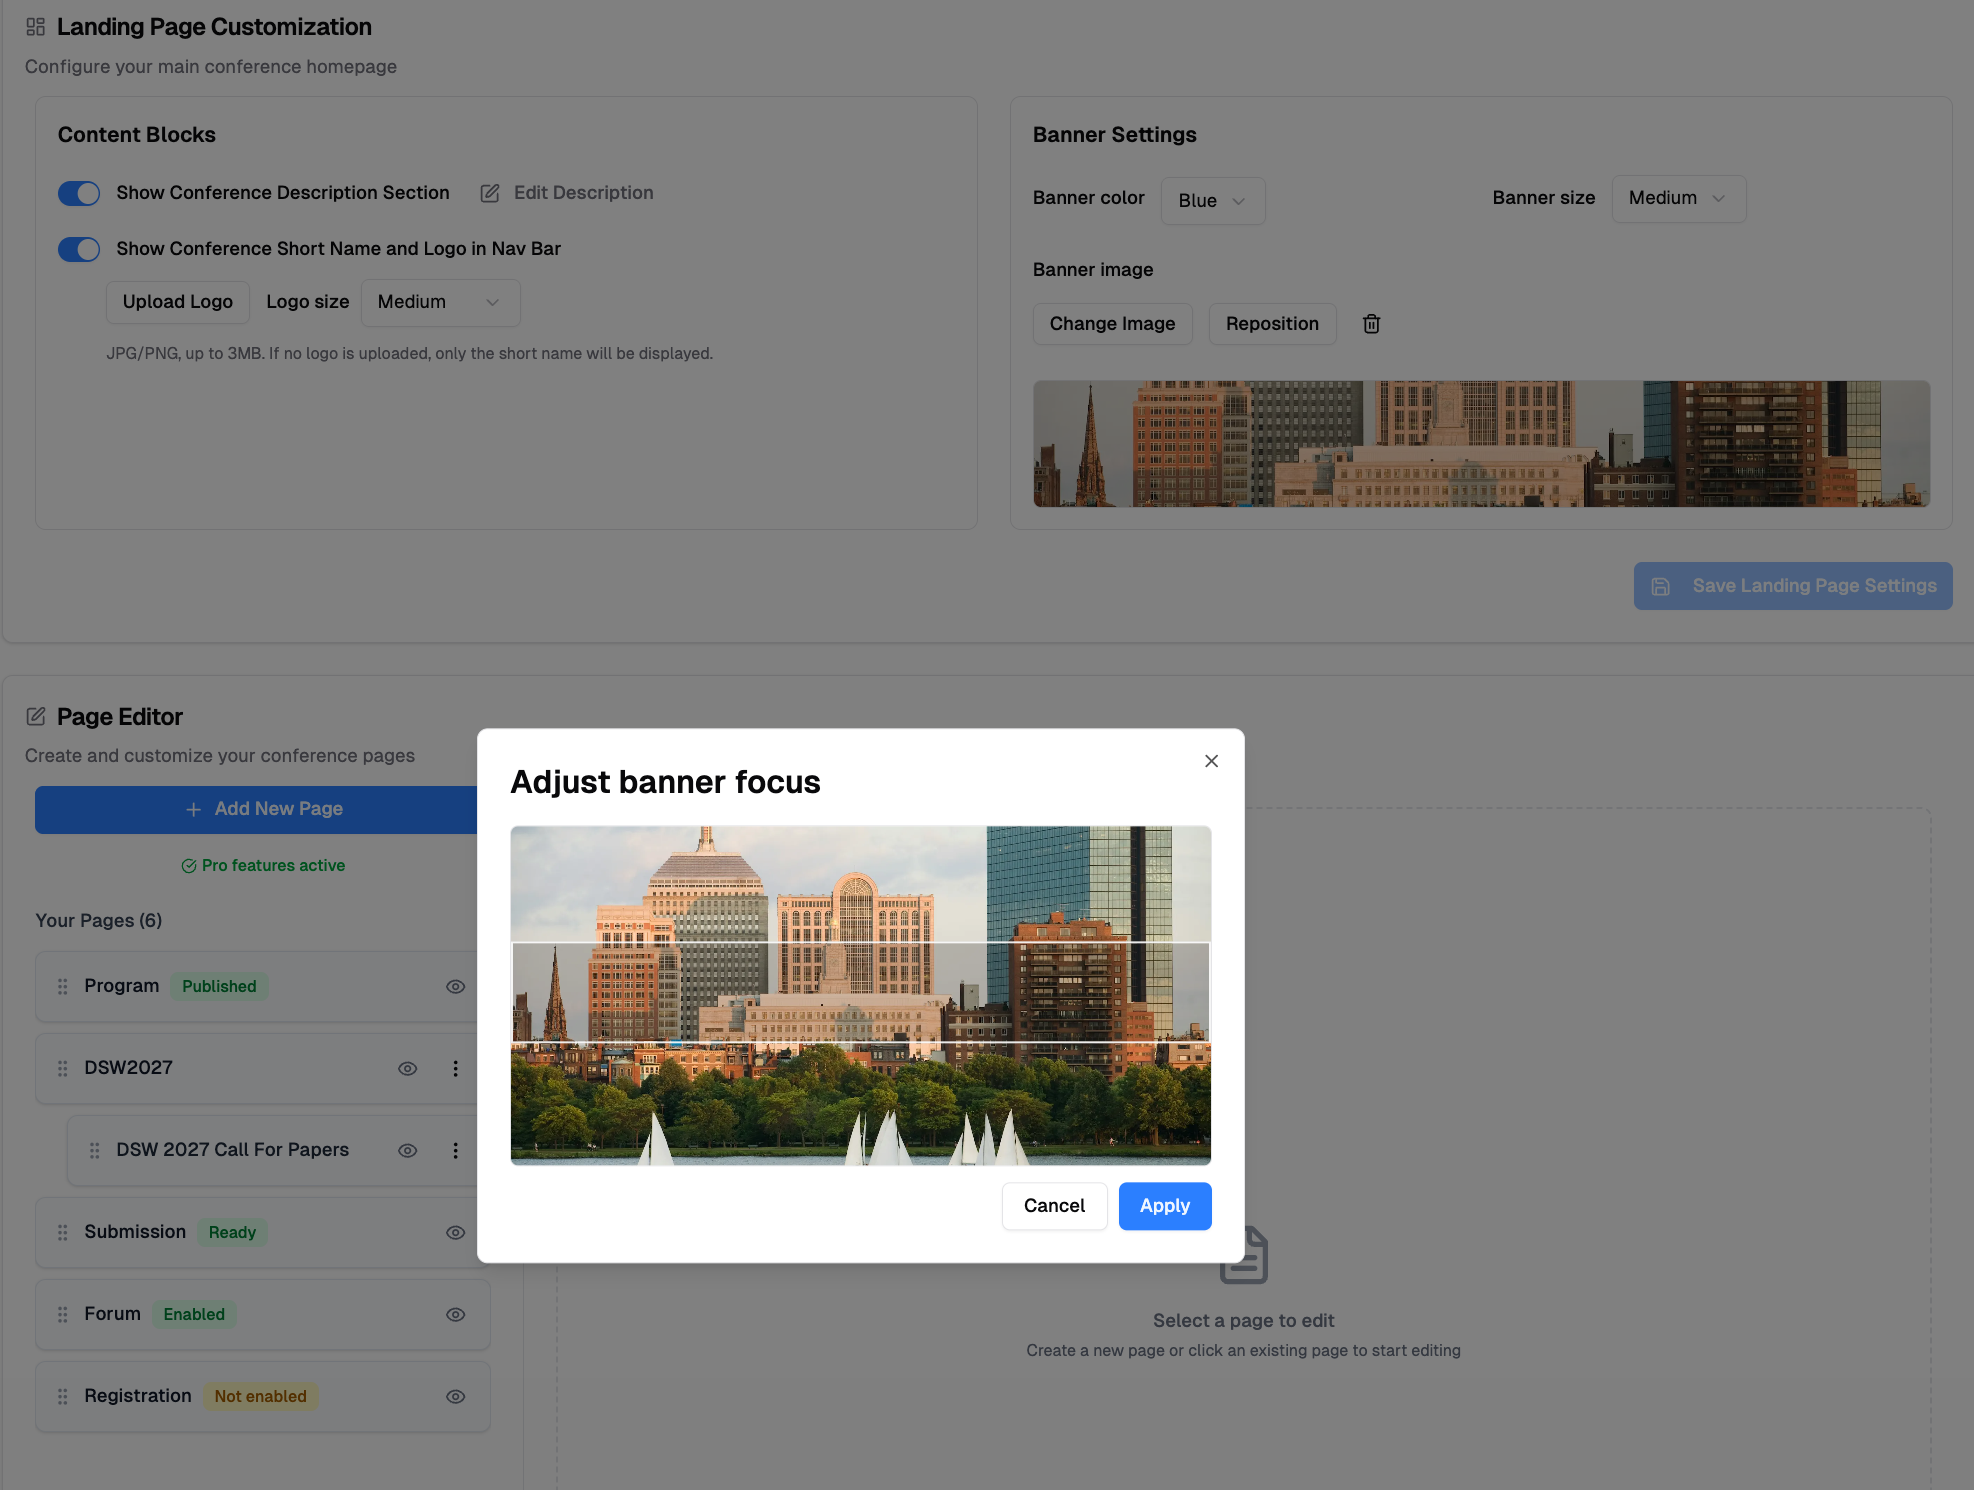1974x1490 pixels.
Task: Click the Registration page drag handle
Action: 63,1396
